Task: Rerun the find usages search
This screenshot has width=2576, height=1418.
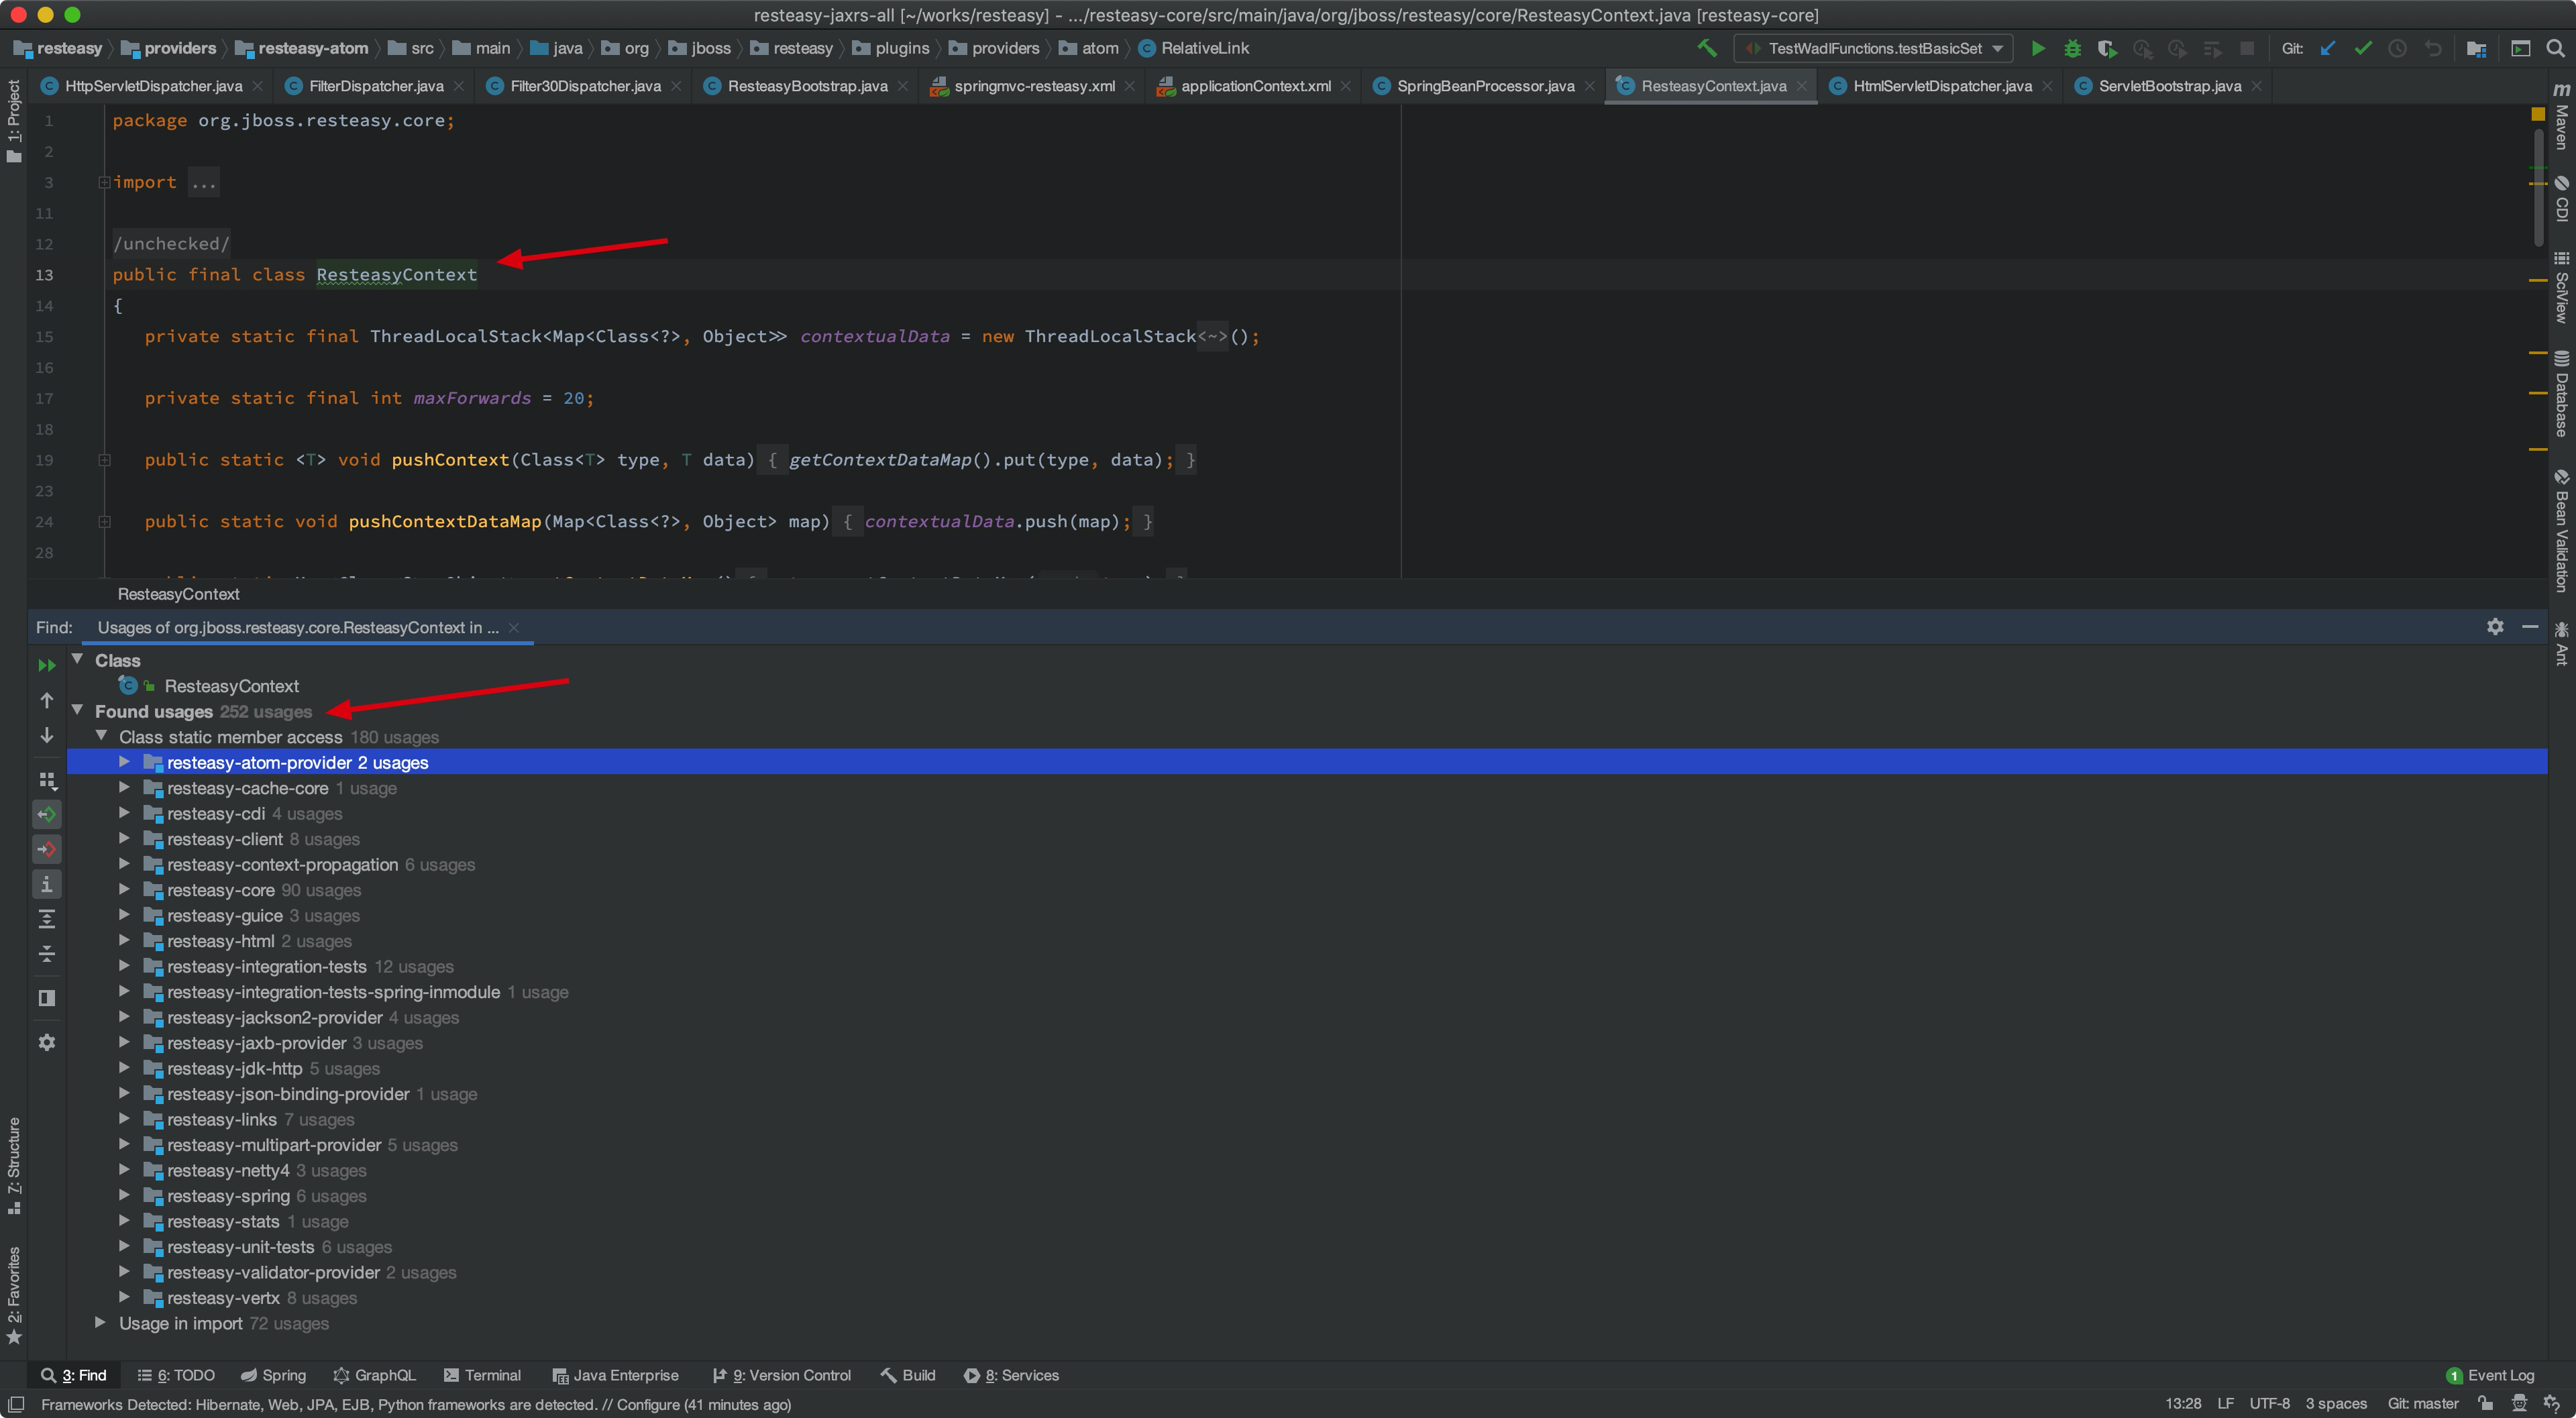Action: (47, 665)
